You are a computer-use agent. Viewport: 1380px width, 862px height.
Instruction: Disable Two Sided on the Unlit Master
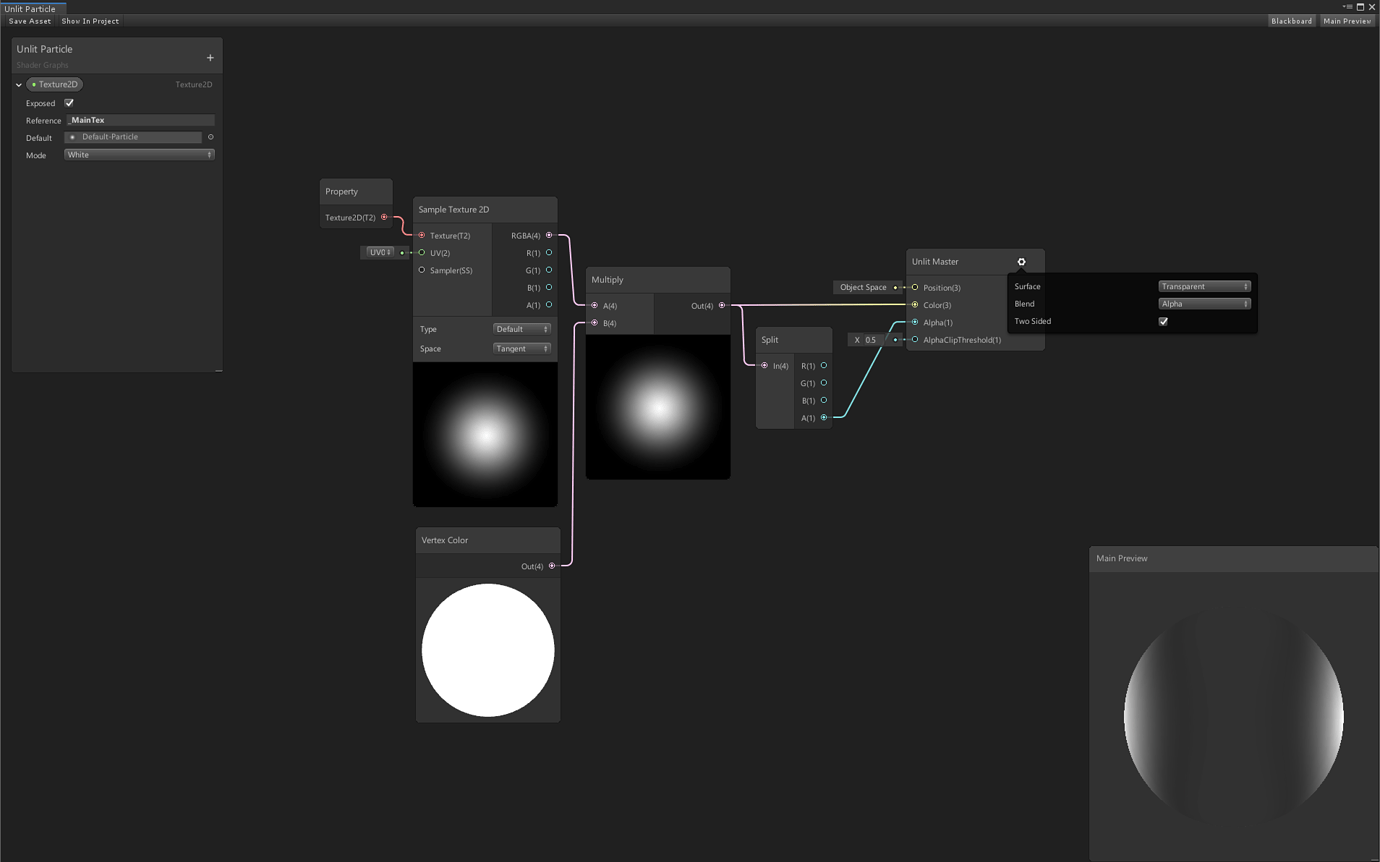[x=1163, y=321]
